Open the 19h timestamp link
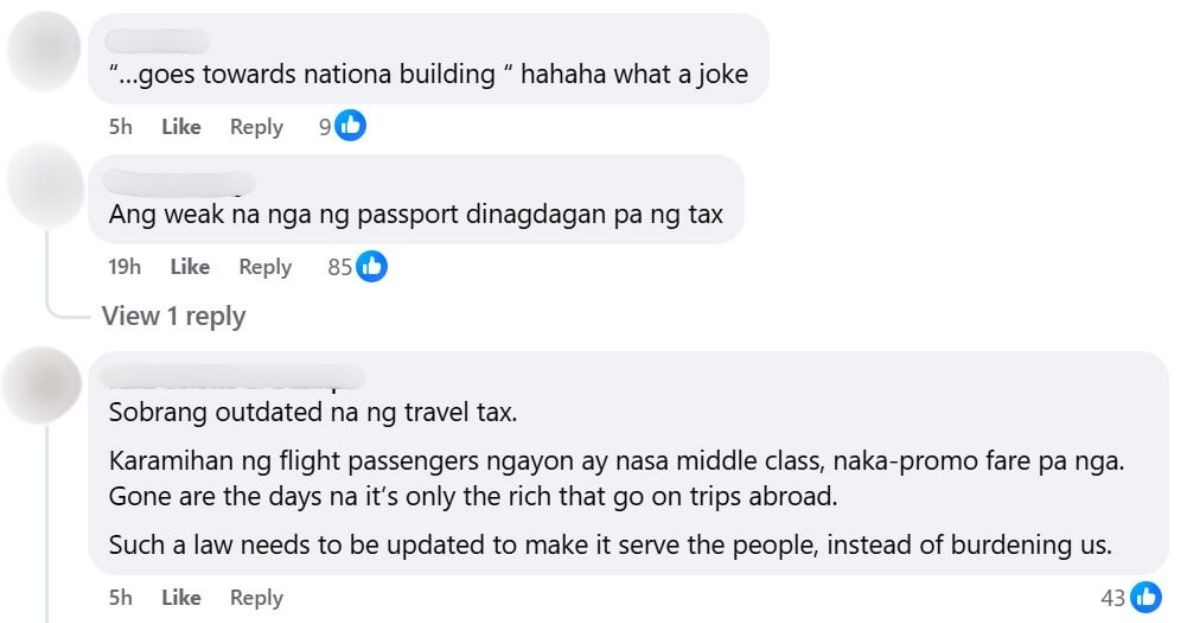Image resolution: width=1200 pixels, height=623 pixels. pyautogui.click(x=124, y=267)
